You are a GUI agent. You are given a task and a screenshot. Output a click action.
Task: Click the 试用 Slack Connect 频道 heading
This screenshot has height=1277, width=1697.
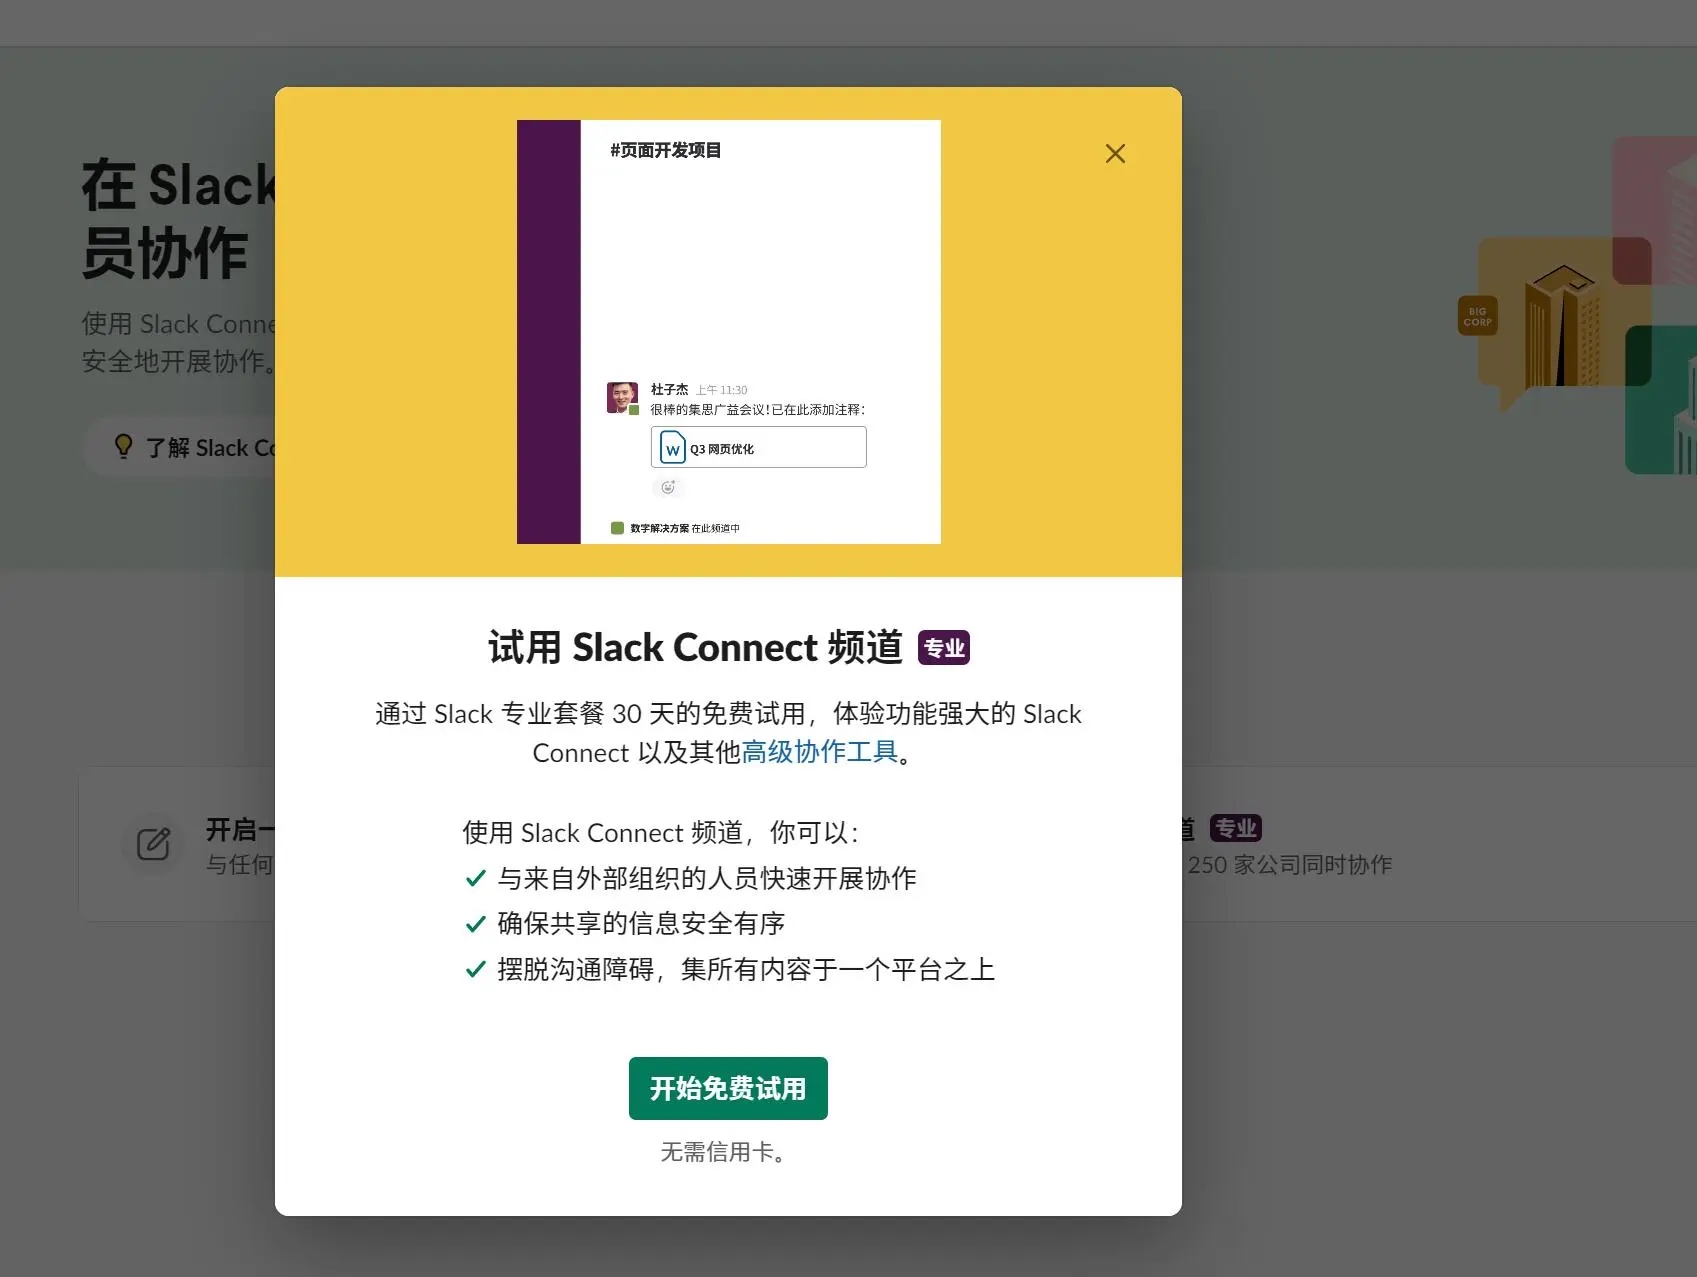click(x=695, y=648)
